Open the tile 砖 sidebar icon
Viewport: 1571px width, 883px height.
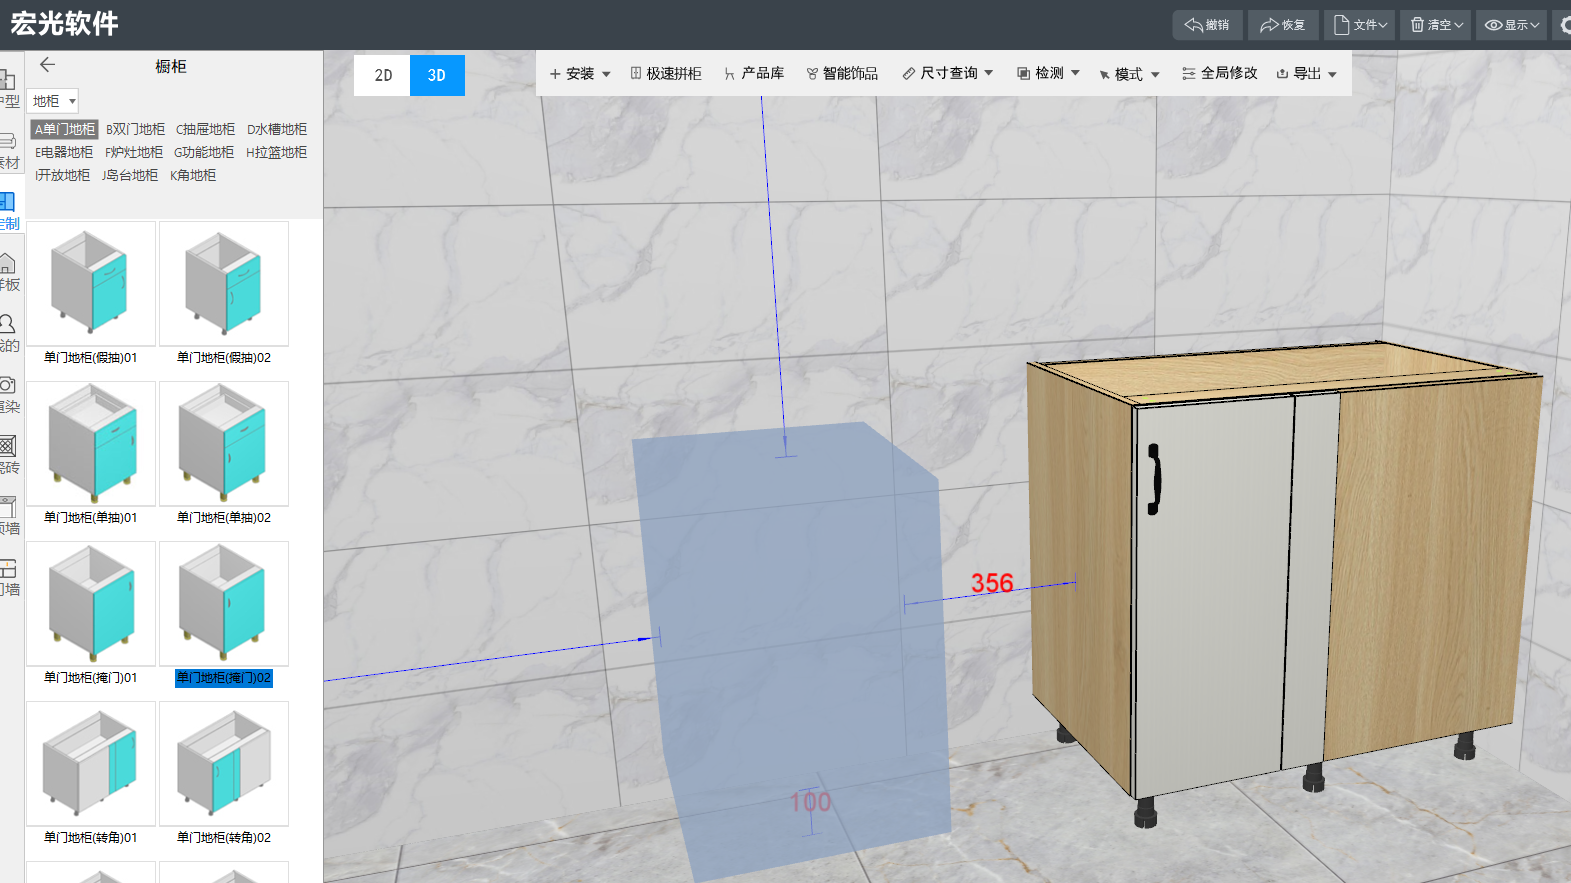pyautogui.click(x=8, y=455)
